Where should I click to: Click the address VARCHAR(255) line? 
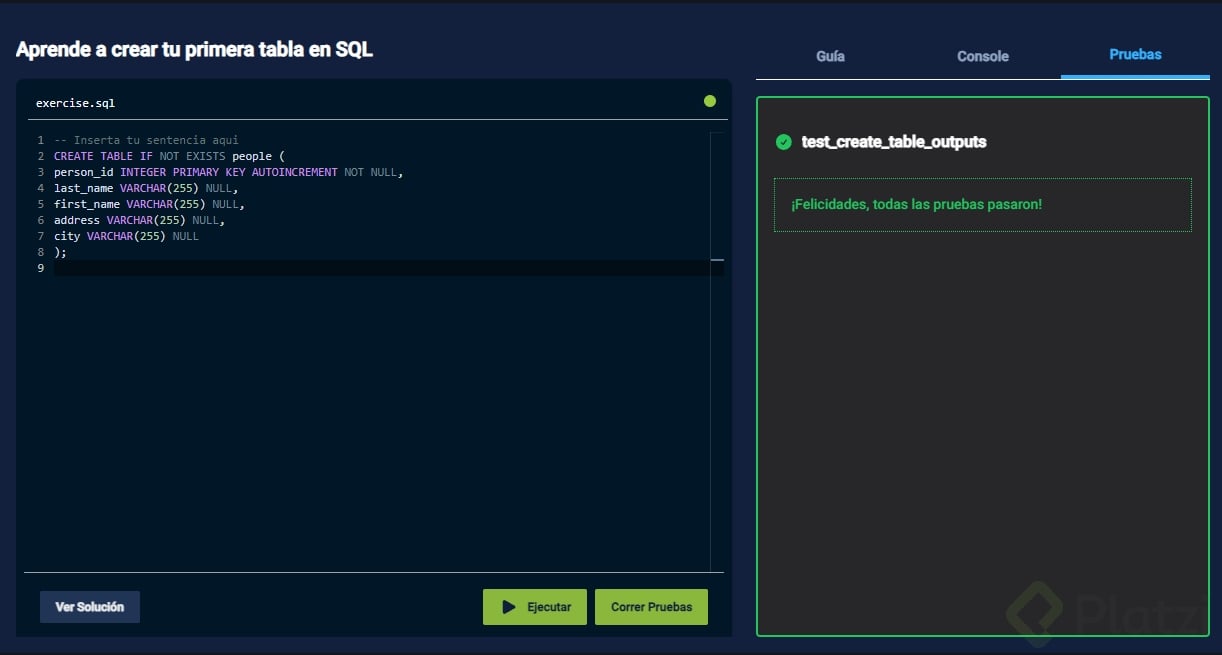[140, 220]
